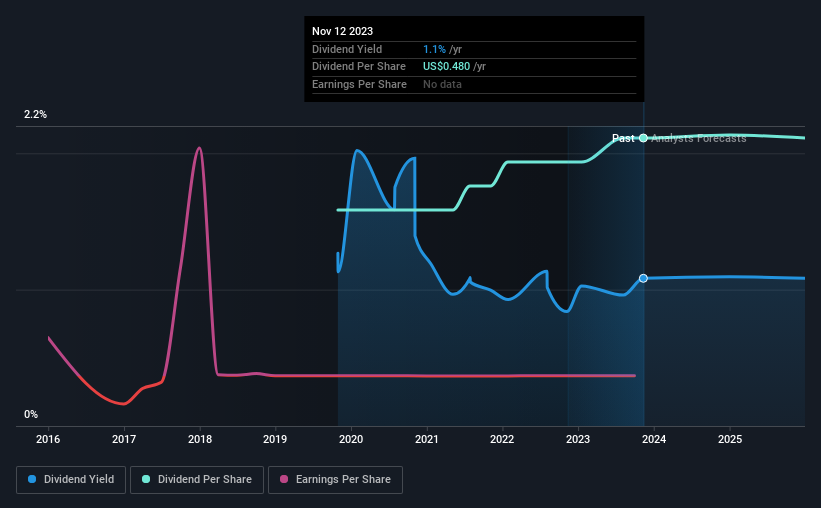
Task: Toggle the Earnings Per Share legend button
Action: [x=335, y=480]
